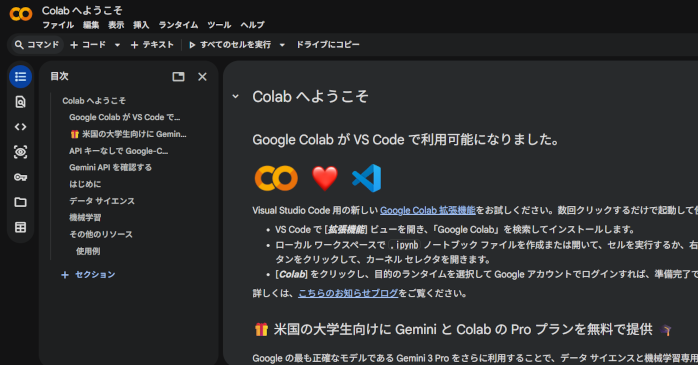Select はじめに in the contents list
698x365 pixels.
coord(85,184)
